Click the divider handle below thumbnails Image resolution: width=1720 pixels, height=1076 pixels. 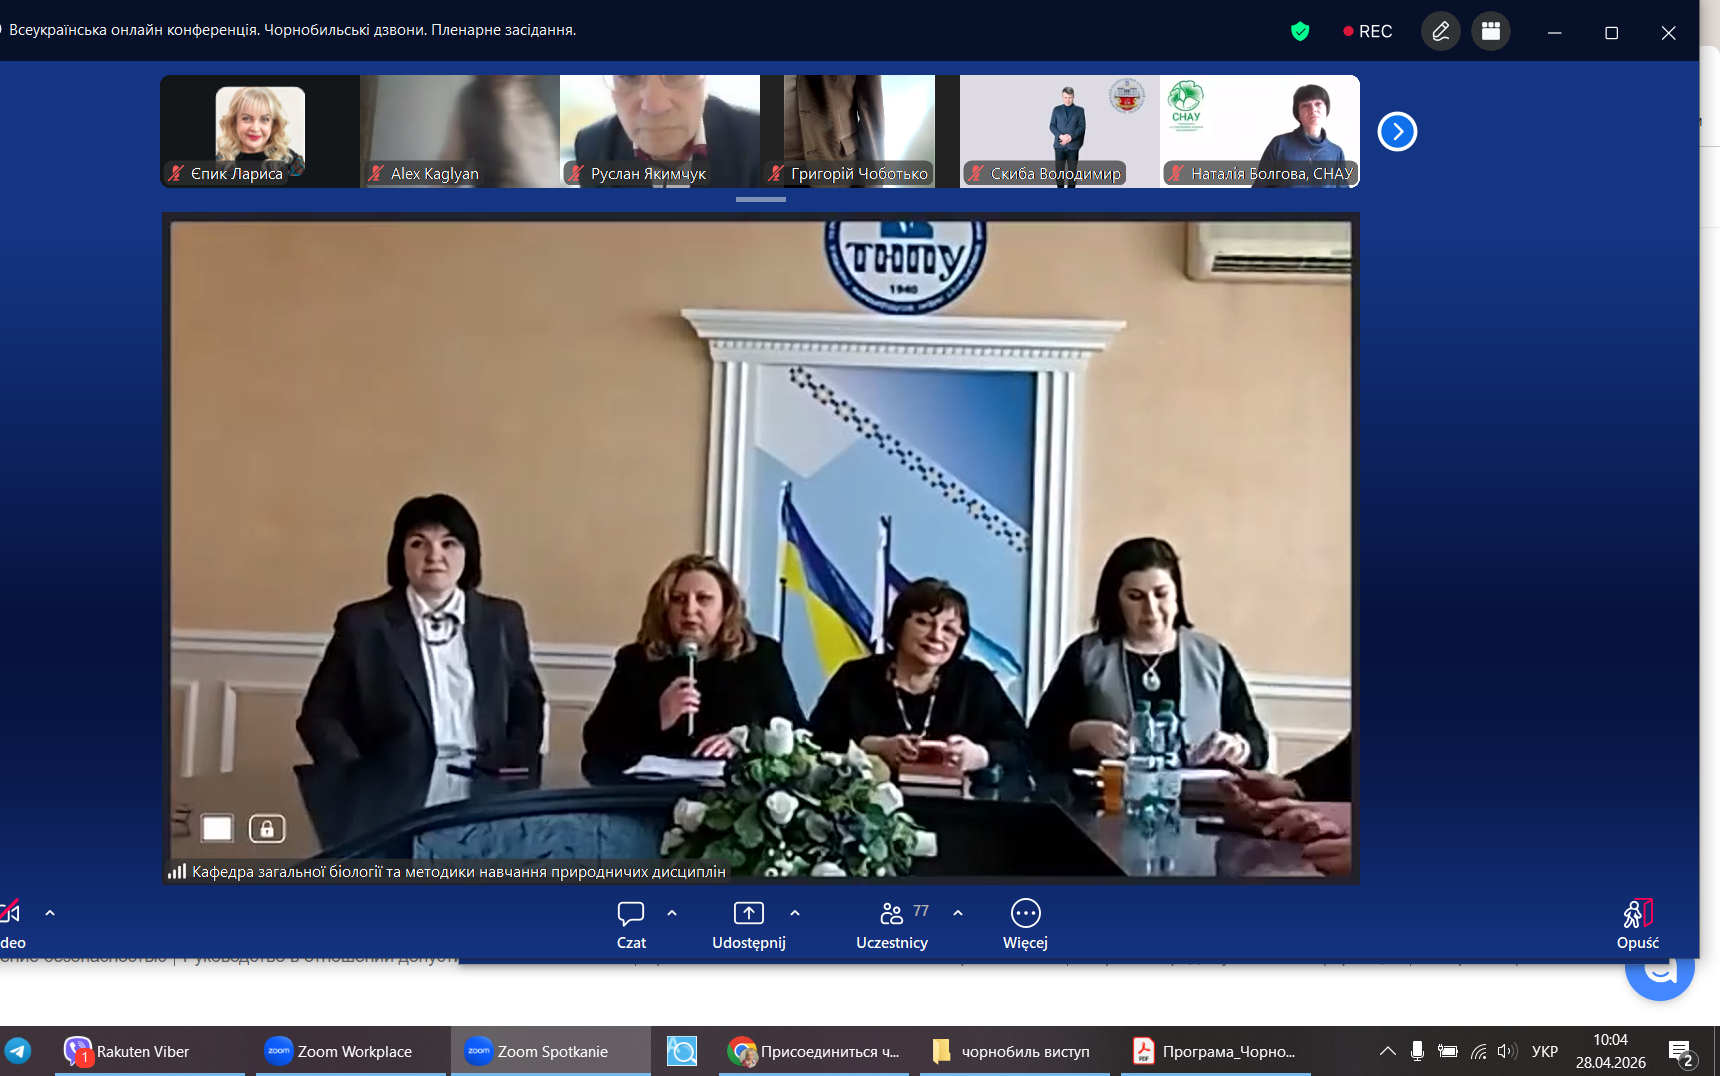tap(761, 200)
